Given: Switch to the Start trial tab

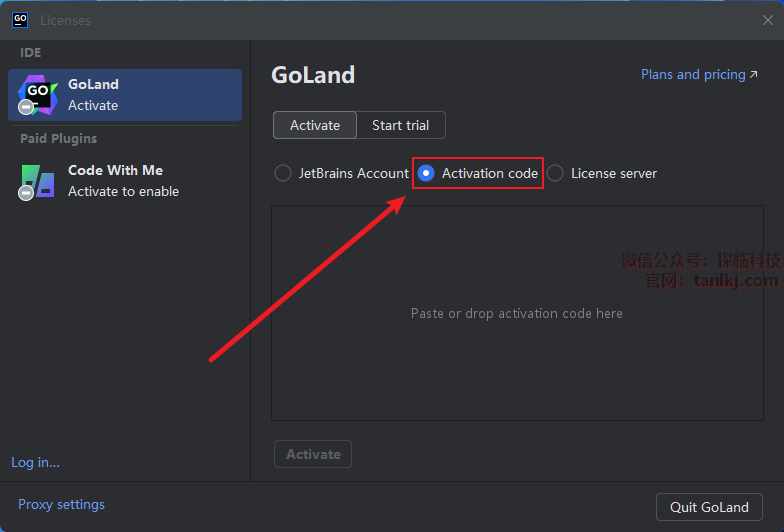Looking at the screenshot, I should pyautogui.click(x=400, y=125).
